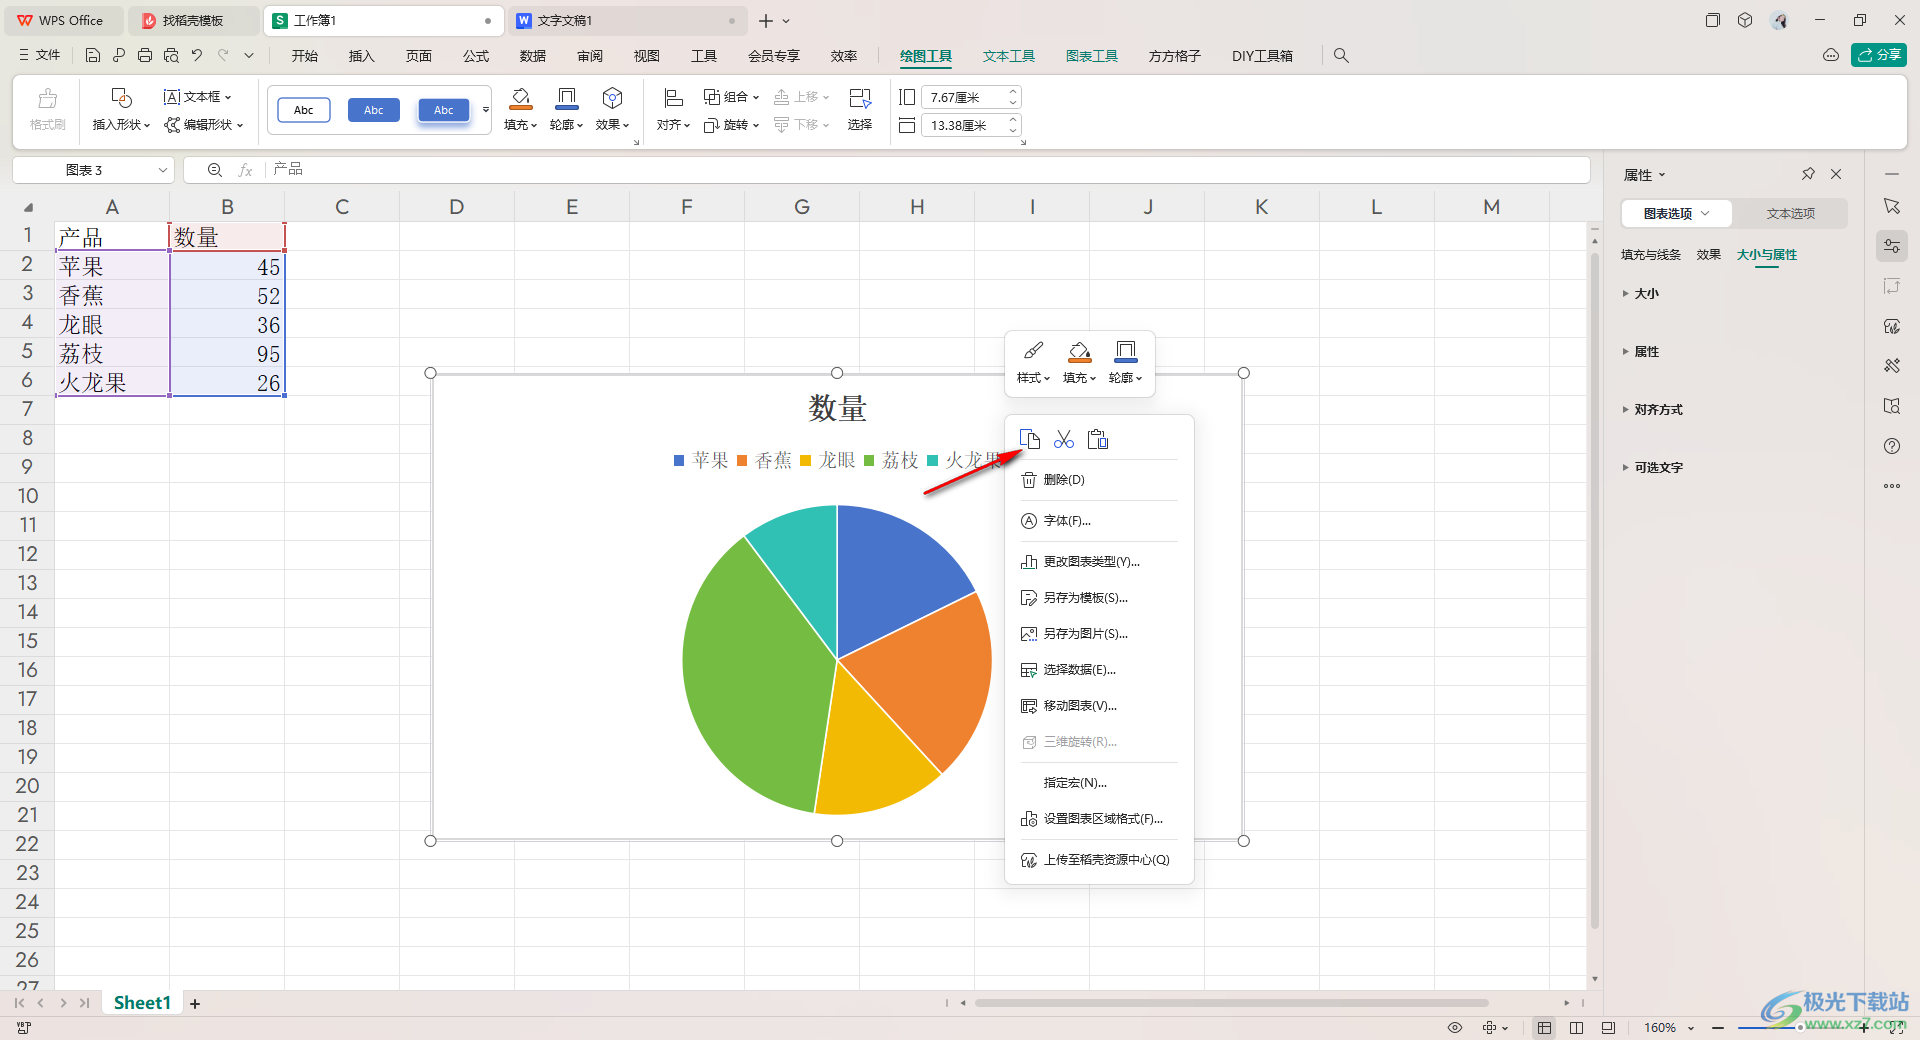1920x1040 pixels.
Task: Open the File menu button
Action: [x=40, y=56]
